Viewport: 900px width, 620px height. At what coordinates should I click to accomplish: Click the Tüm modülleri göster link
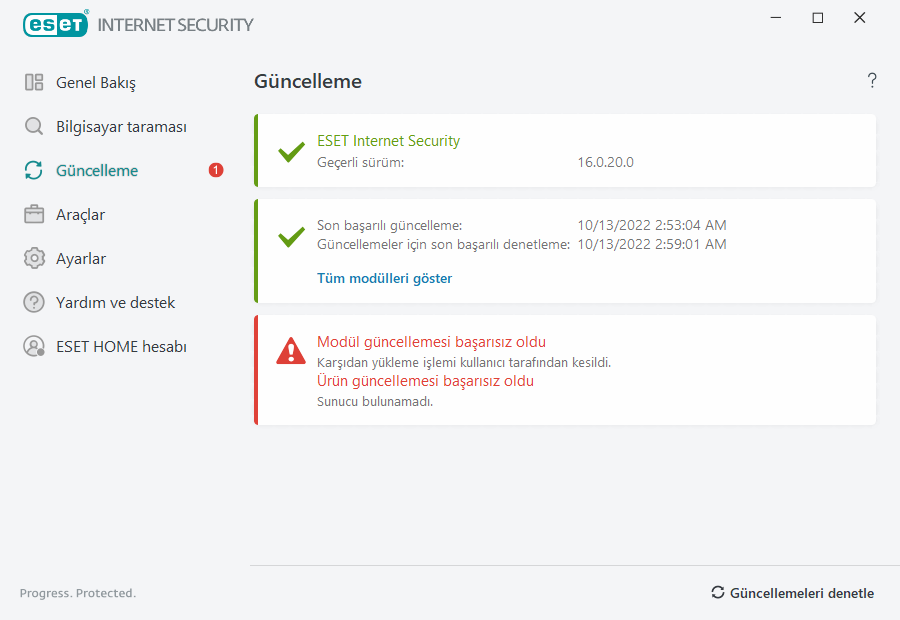384,279
